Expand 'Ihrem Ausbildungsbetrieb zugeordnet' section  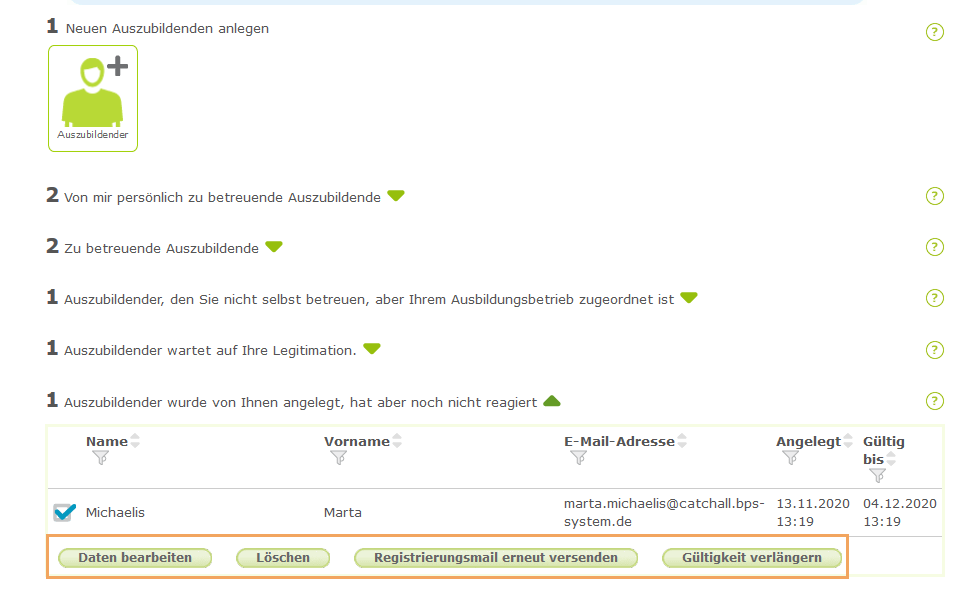point(688,298)
